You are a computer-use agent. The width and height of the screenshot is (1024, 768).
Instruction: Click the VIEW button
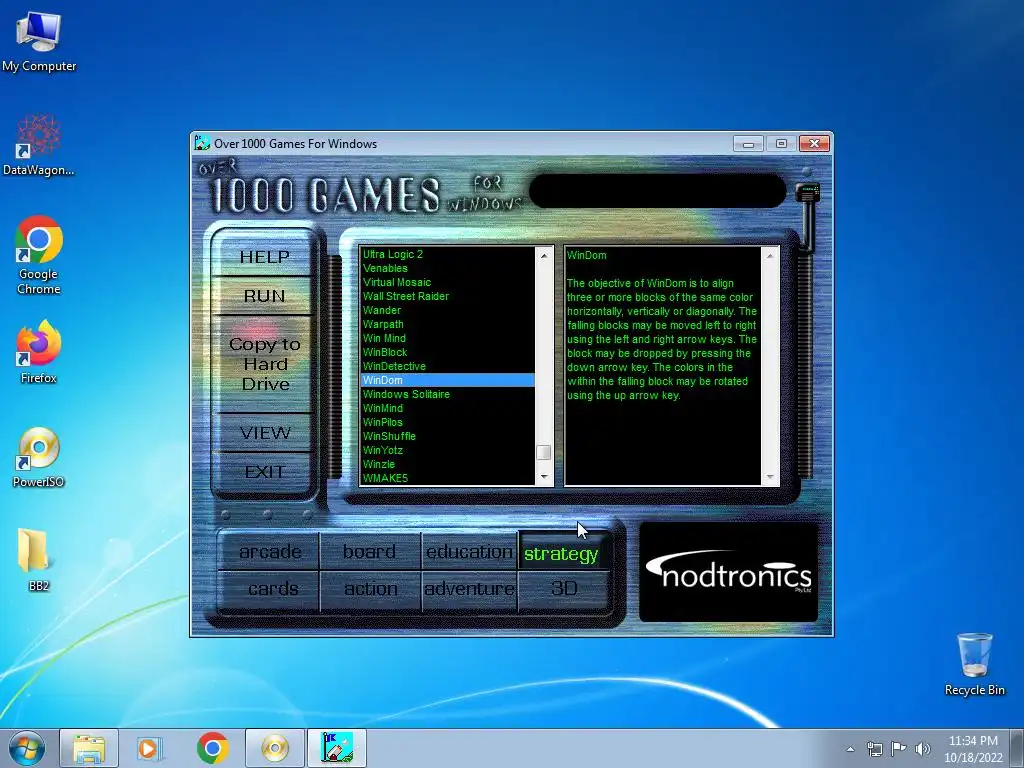point(264,432)
